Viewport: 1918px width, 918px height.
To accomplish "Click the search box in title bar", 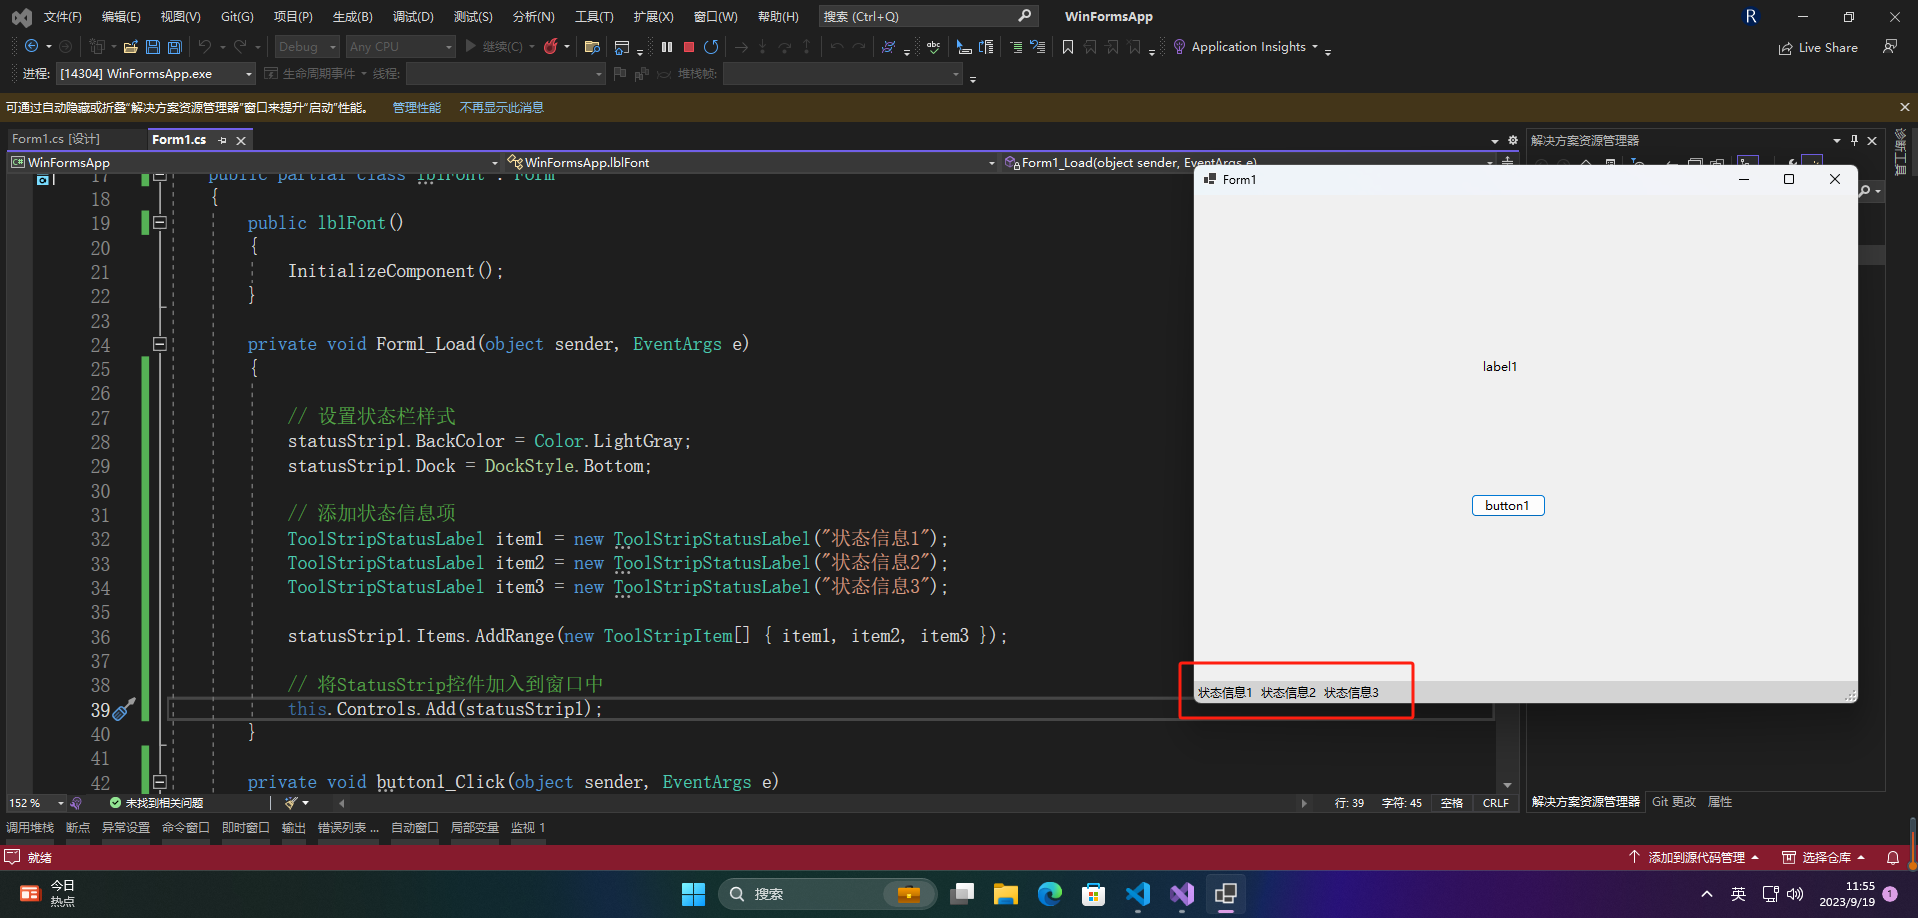I will point(927,16).
